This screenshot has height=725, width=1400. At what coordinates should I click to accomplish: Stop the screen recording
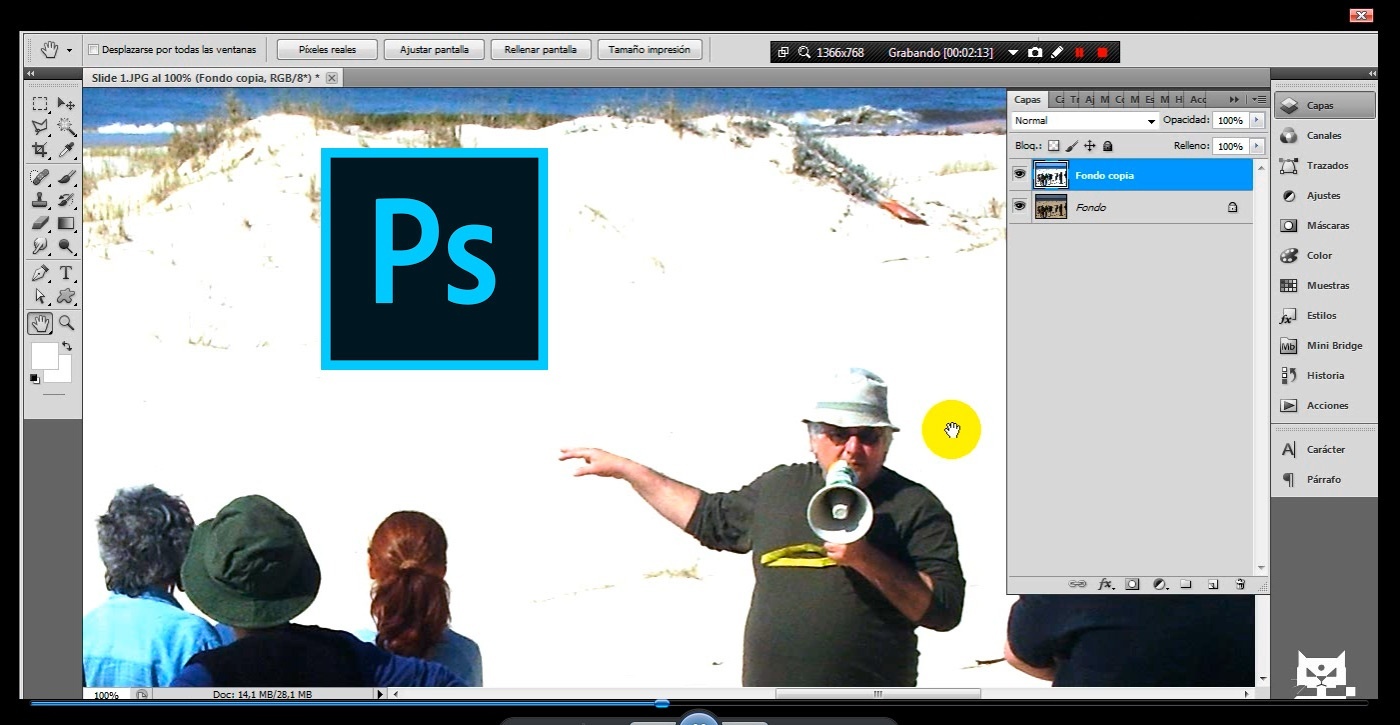tap(1102, 52)
